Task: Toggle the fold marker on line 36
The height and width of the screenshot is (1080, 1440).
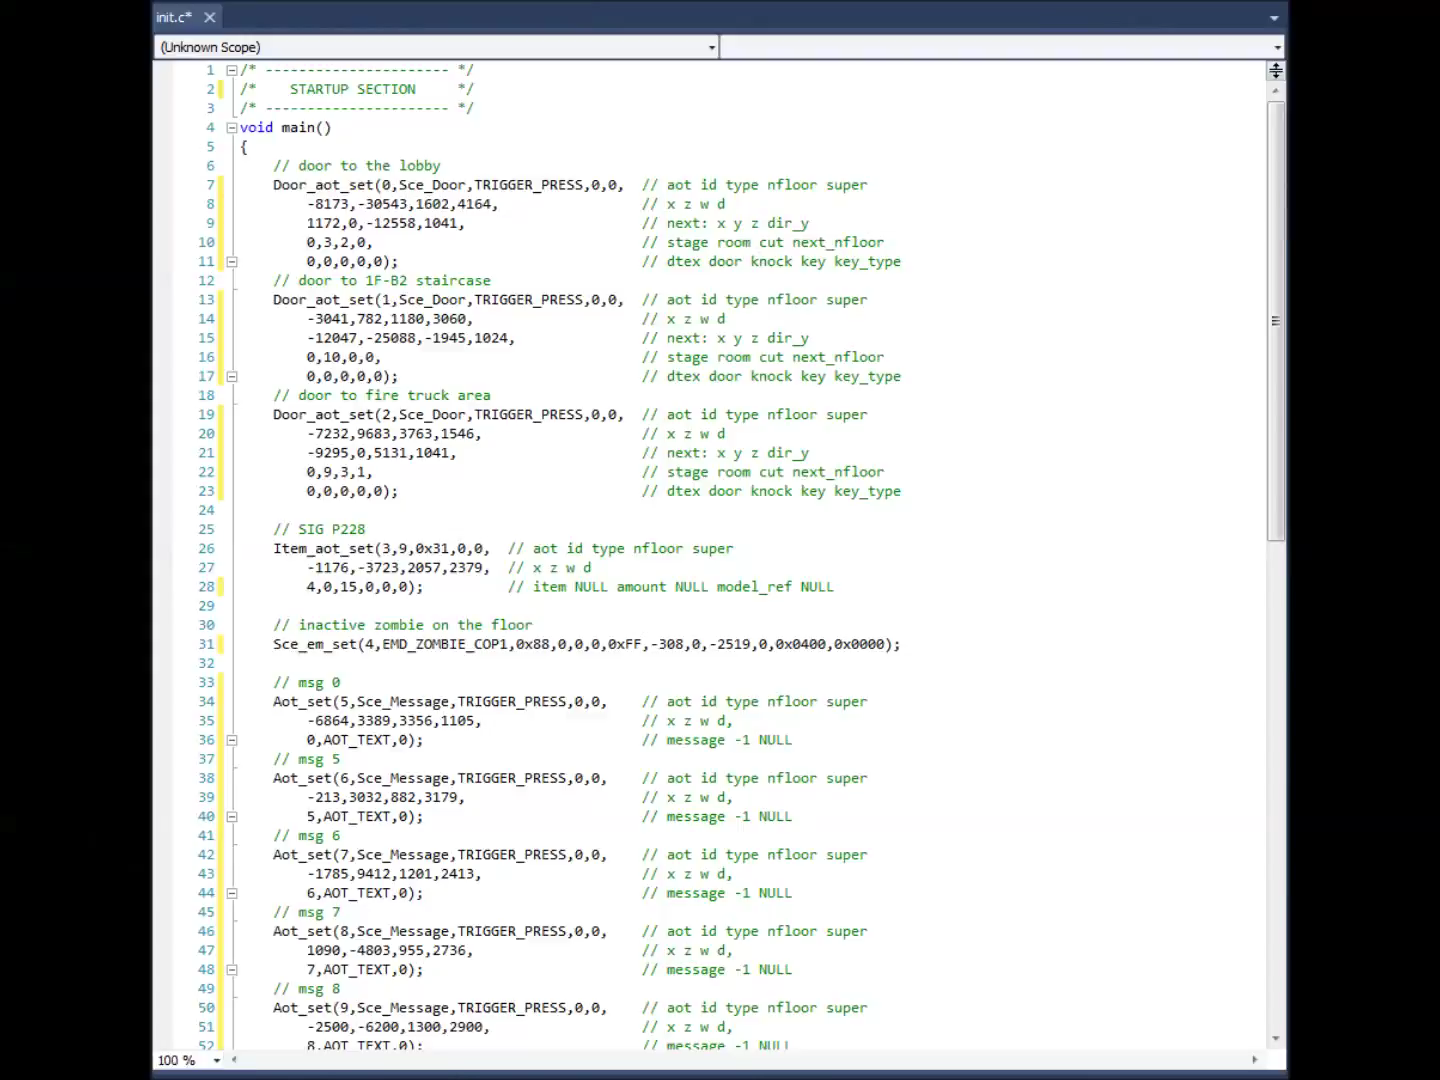Action: coord(232,741)
